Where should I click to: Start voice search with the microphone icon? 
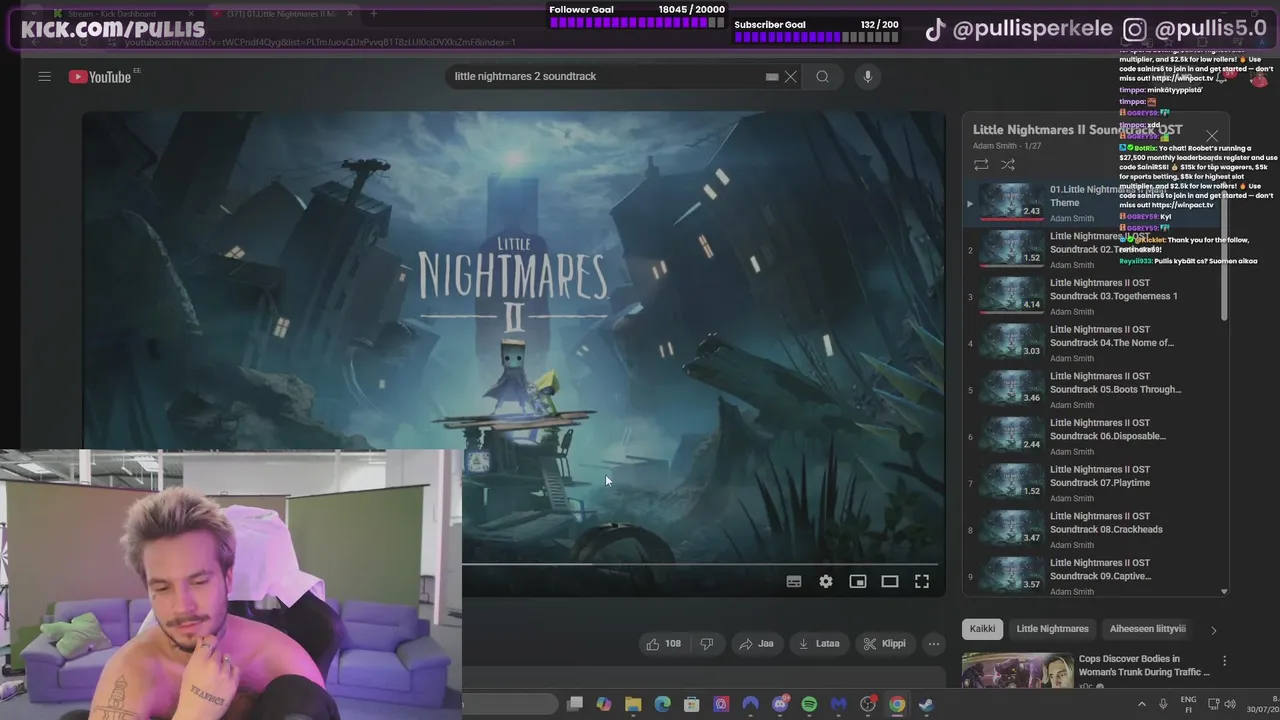[868, 76]
